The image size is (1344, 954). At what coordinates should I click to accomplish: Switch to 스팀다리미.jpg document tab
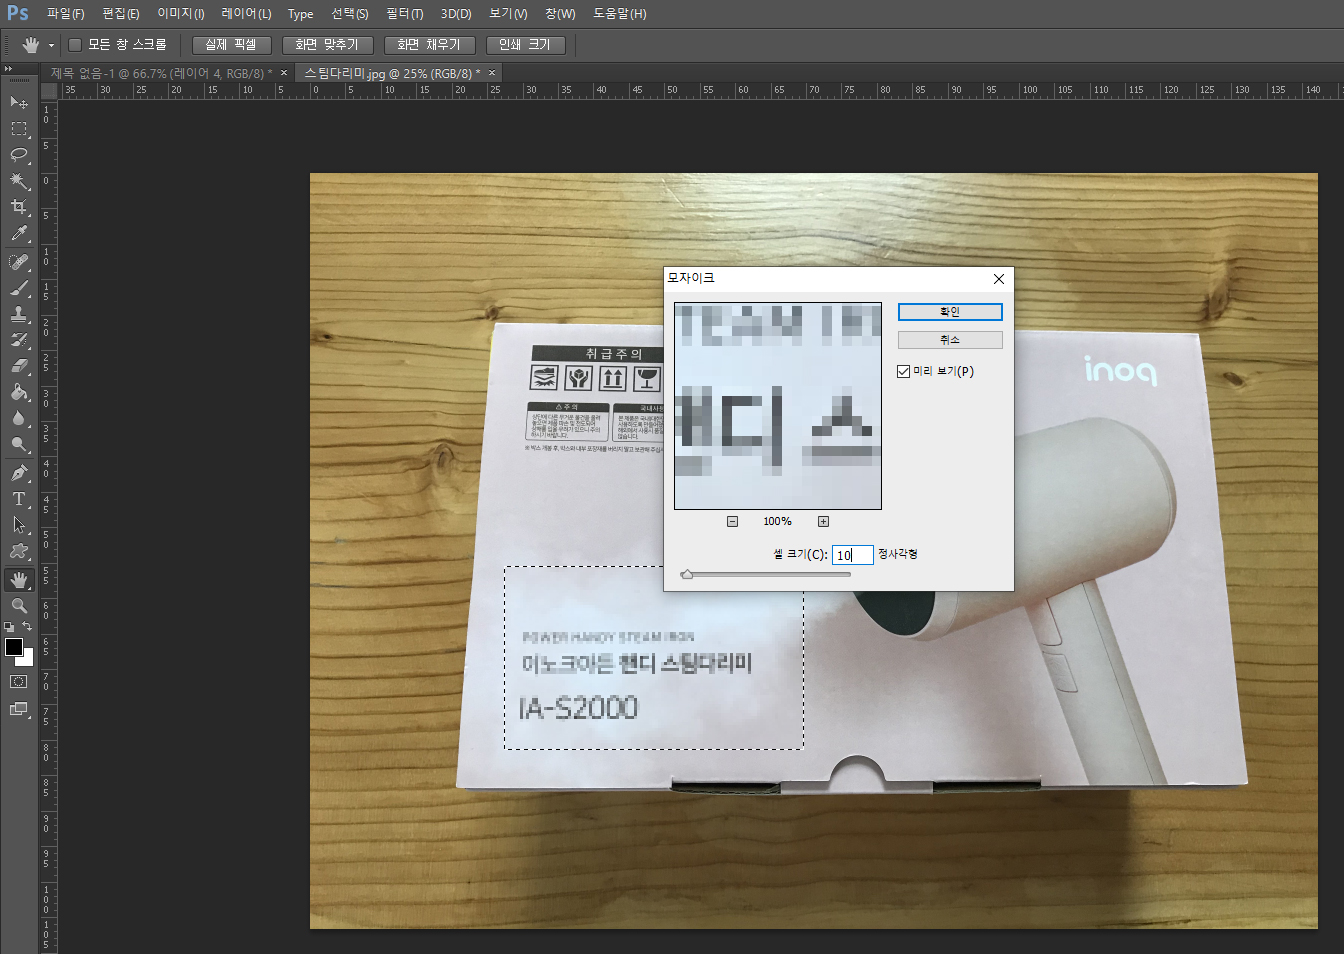click(392, 73)
